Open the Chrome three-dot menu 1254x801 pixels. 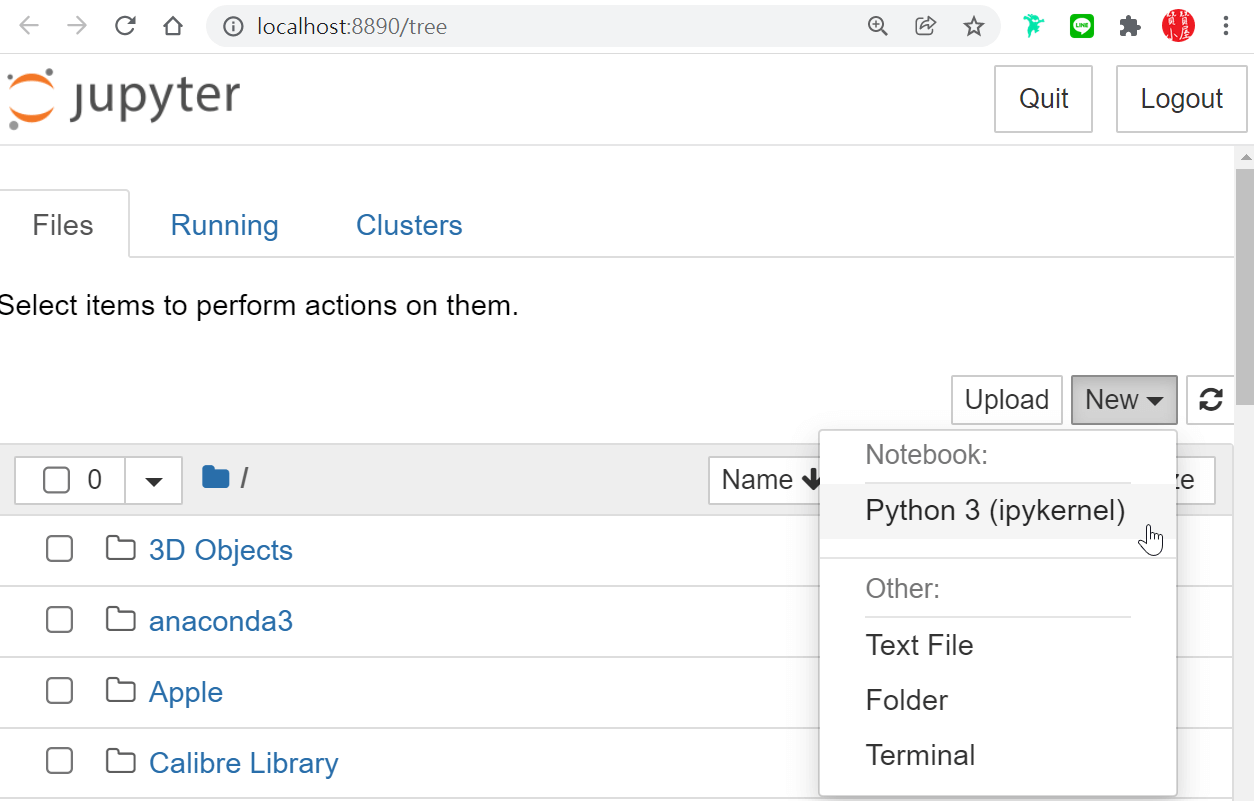(1226, 26)
